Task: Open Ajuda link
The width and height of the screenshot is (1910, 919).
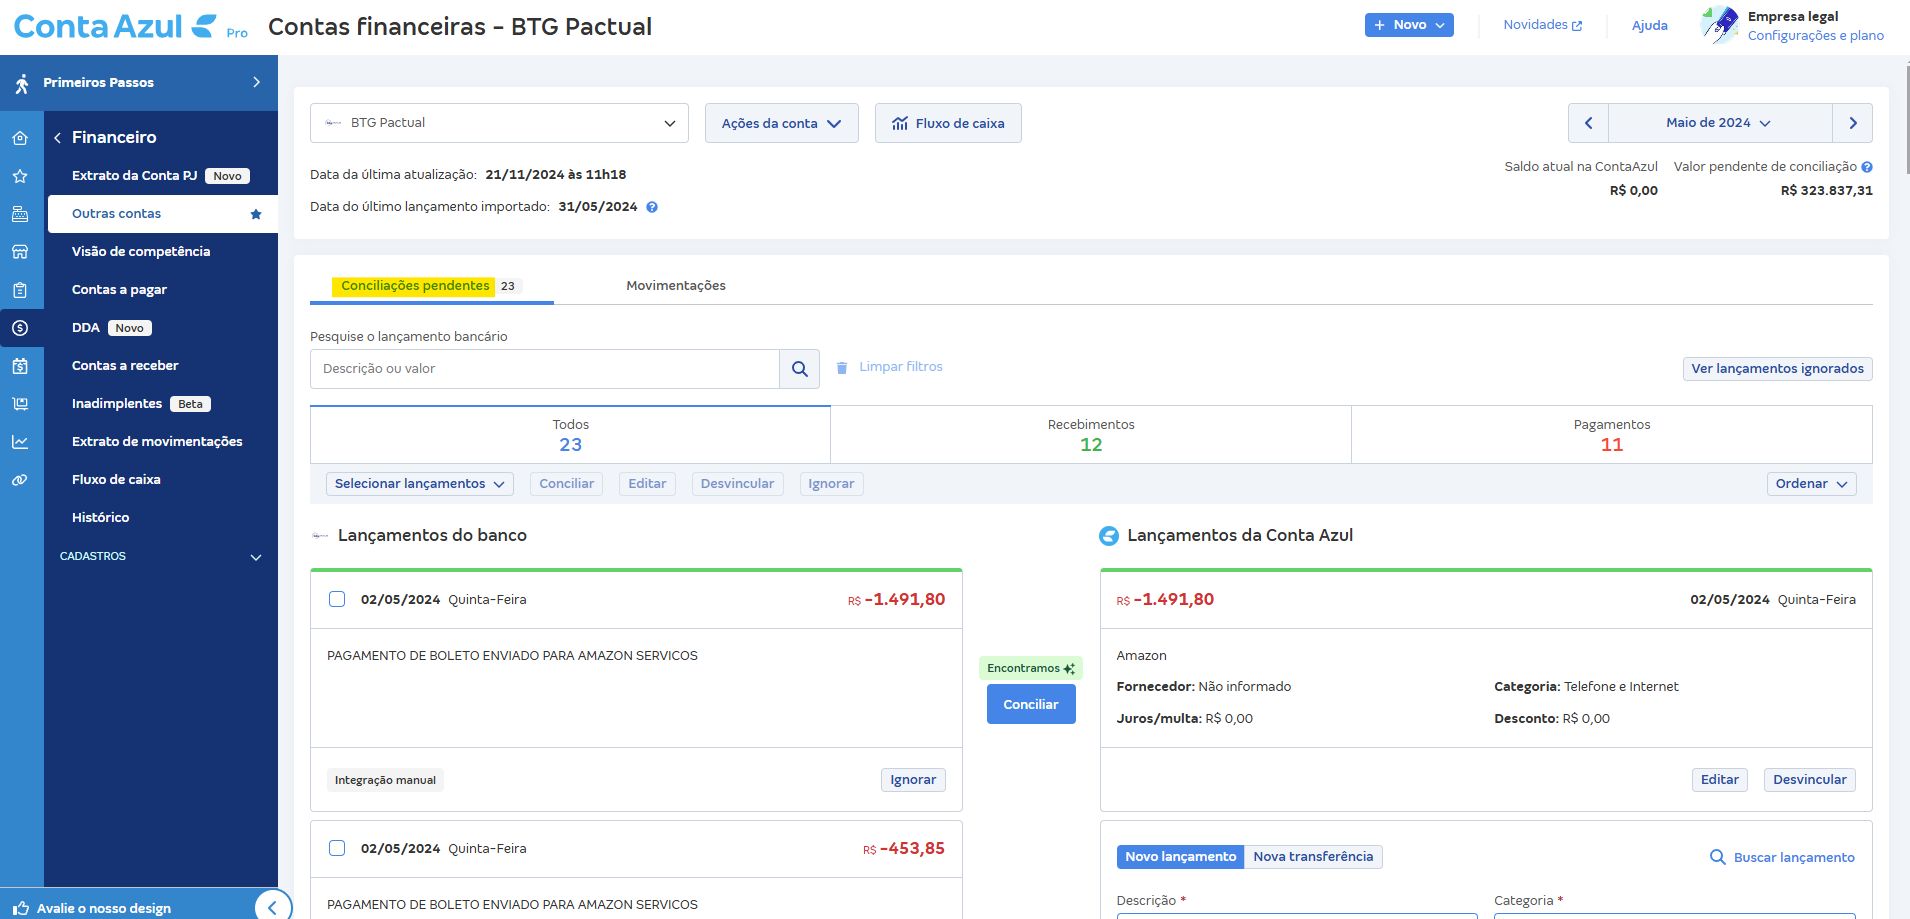Action: point(1650,25)
